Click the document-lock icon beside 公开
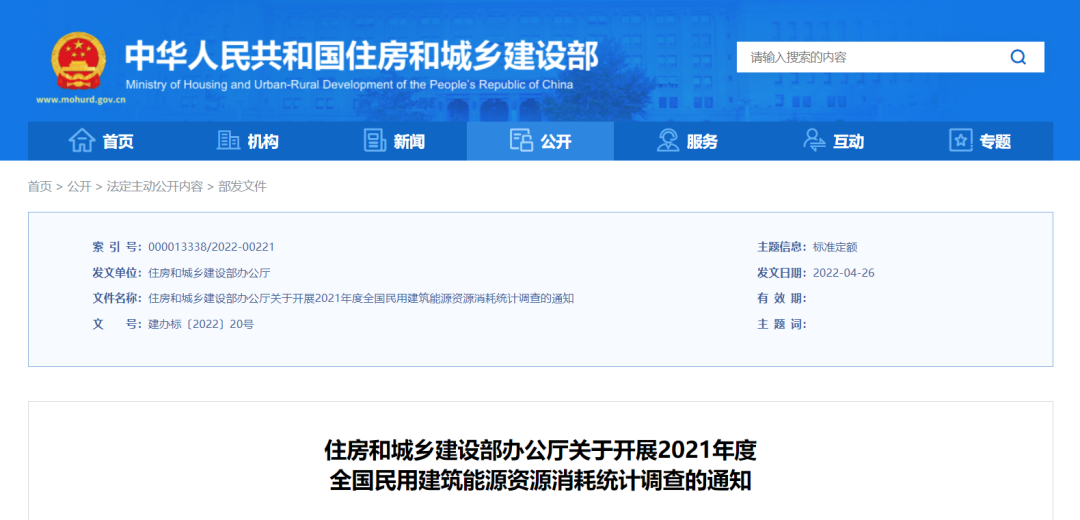The height and width of the screenshot is (520, 1080). [x=521, y=141]
